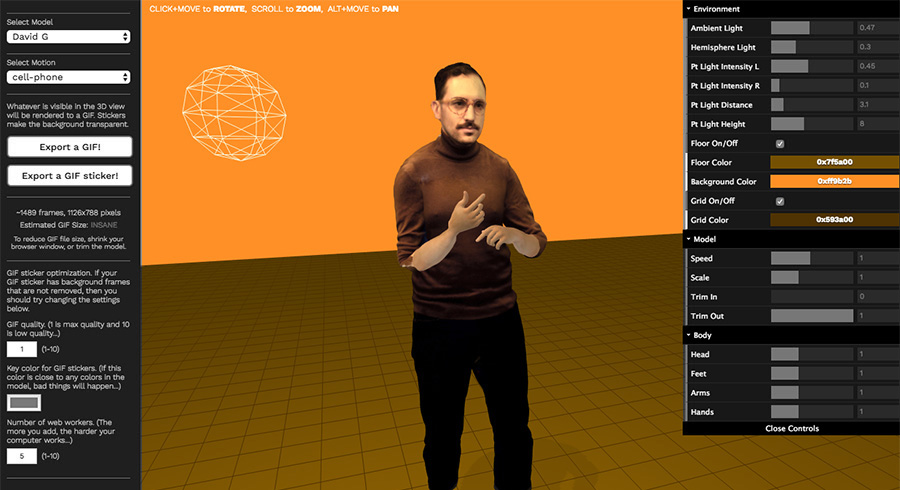900x490 pixels.
Task: Open the gray key color swatch
Action: click(22, 403)
